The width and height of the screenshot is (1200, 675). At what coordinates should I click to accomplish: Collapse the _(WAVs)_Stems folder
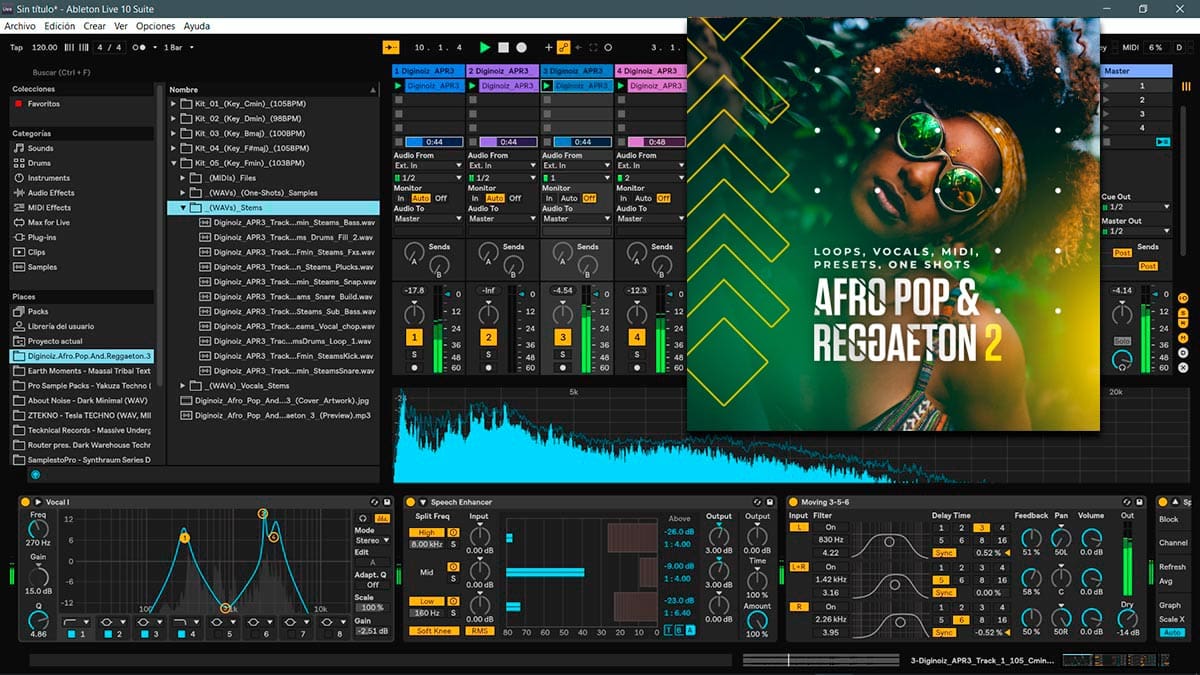(184, 208)
